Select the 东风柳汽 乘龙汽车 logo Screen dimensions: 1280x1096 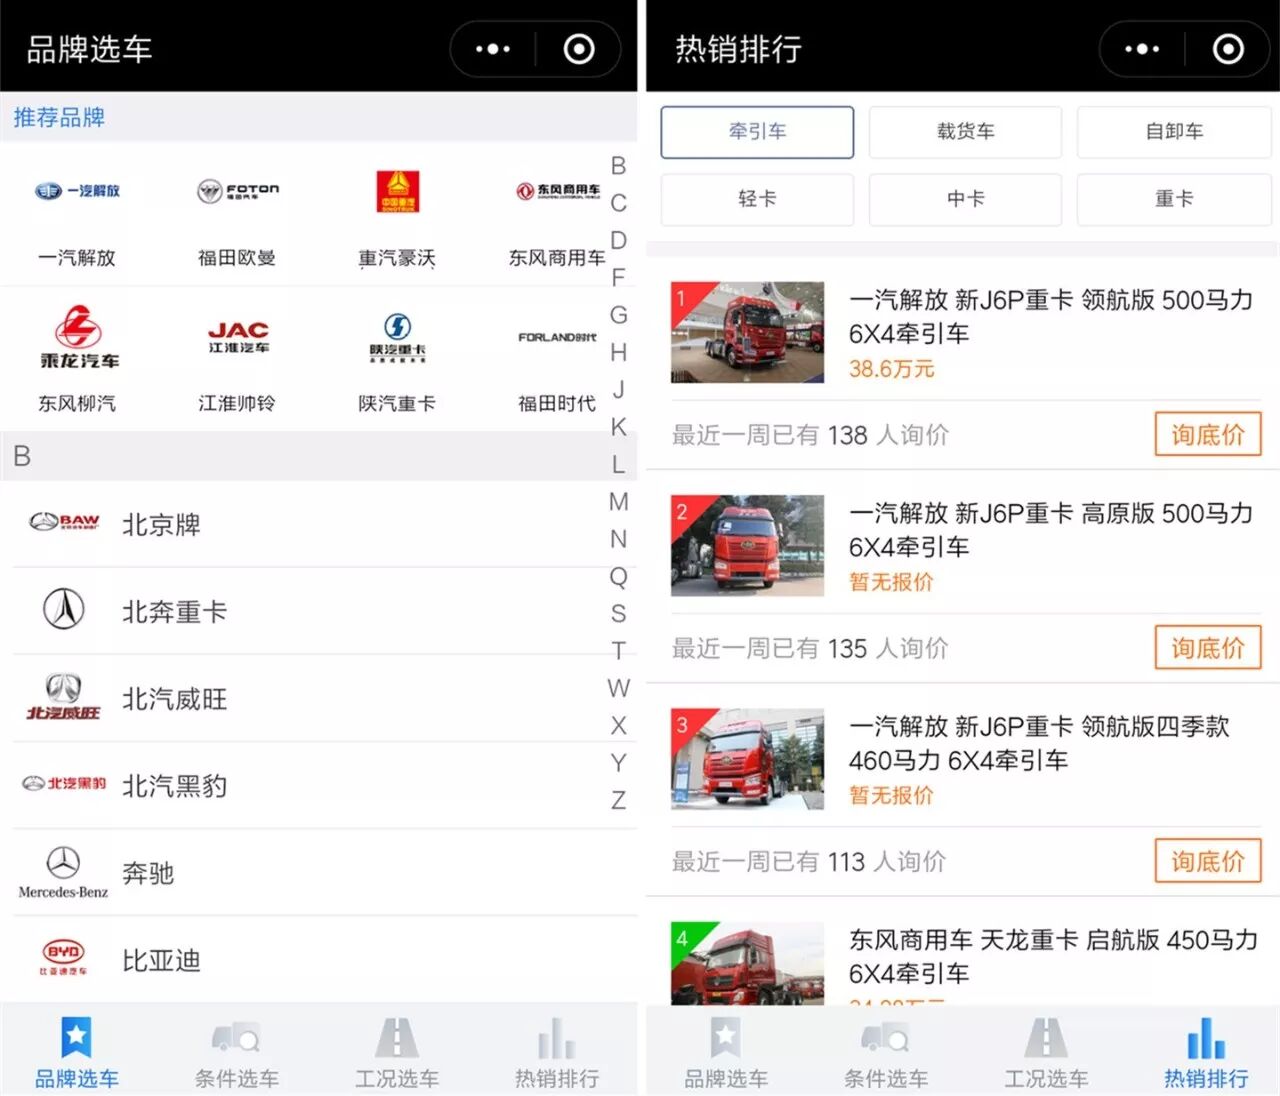(77, 336)
